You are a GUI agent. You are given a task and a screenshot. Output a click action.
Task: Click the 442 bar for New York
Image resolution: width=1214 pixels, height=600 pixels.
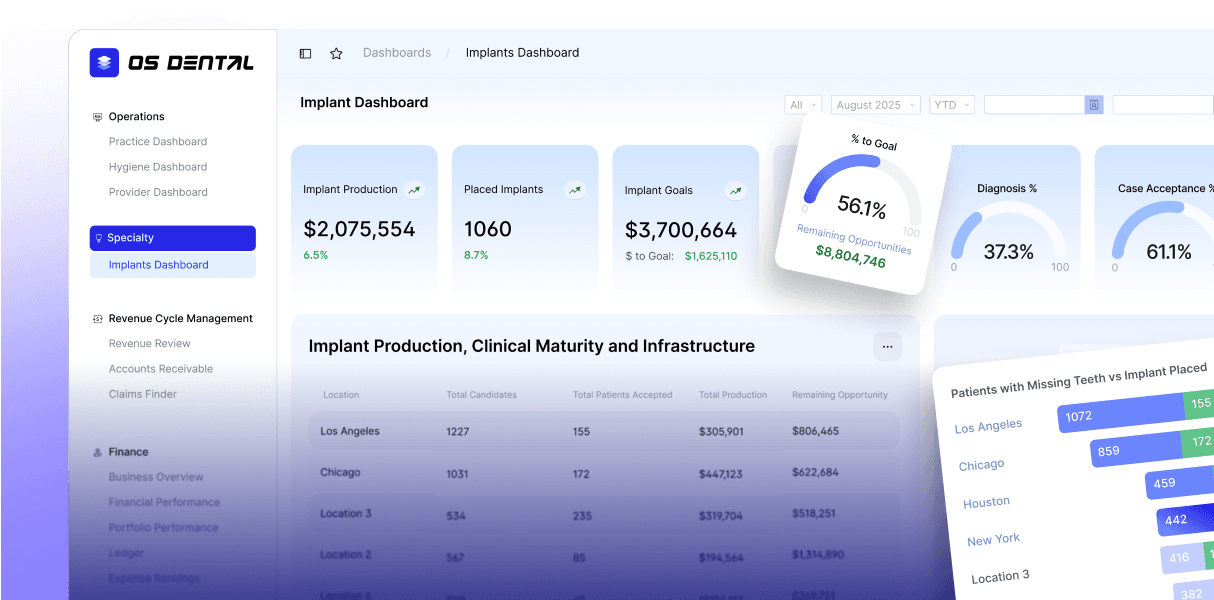[x=1186, y=519]
